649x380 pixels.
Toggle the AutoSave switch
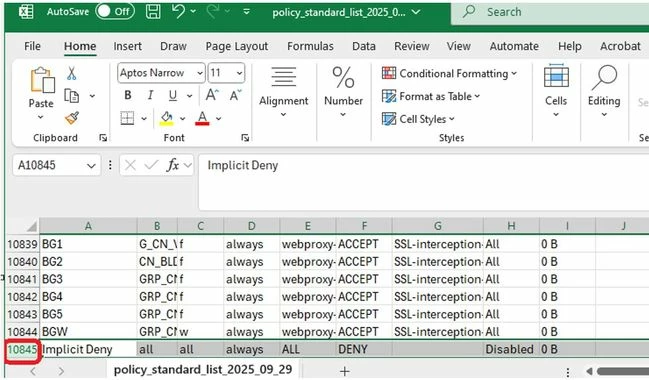pyautogui.click(x=115, y=12)
